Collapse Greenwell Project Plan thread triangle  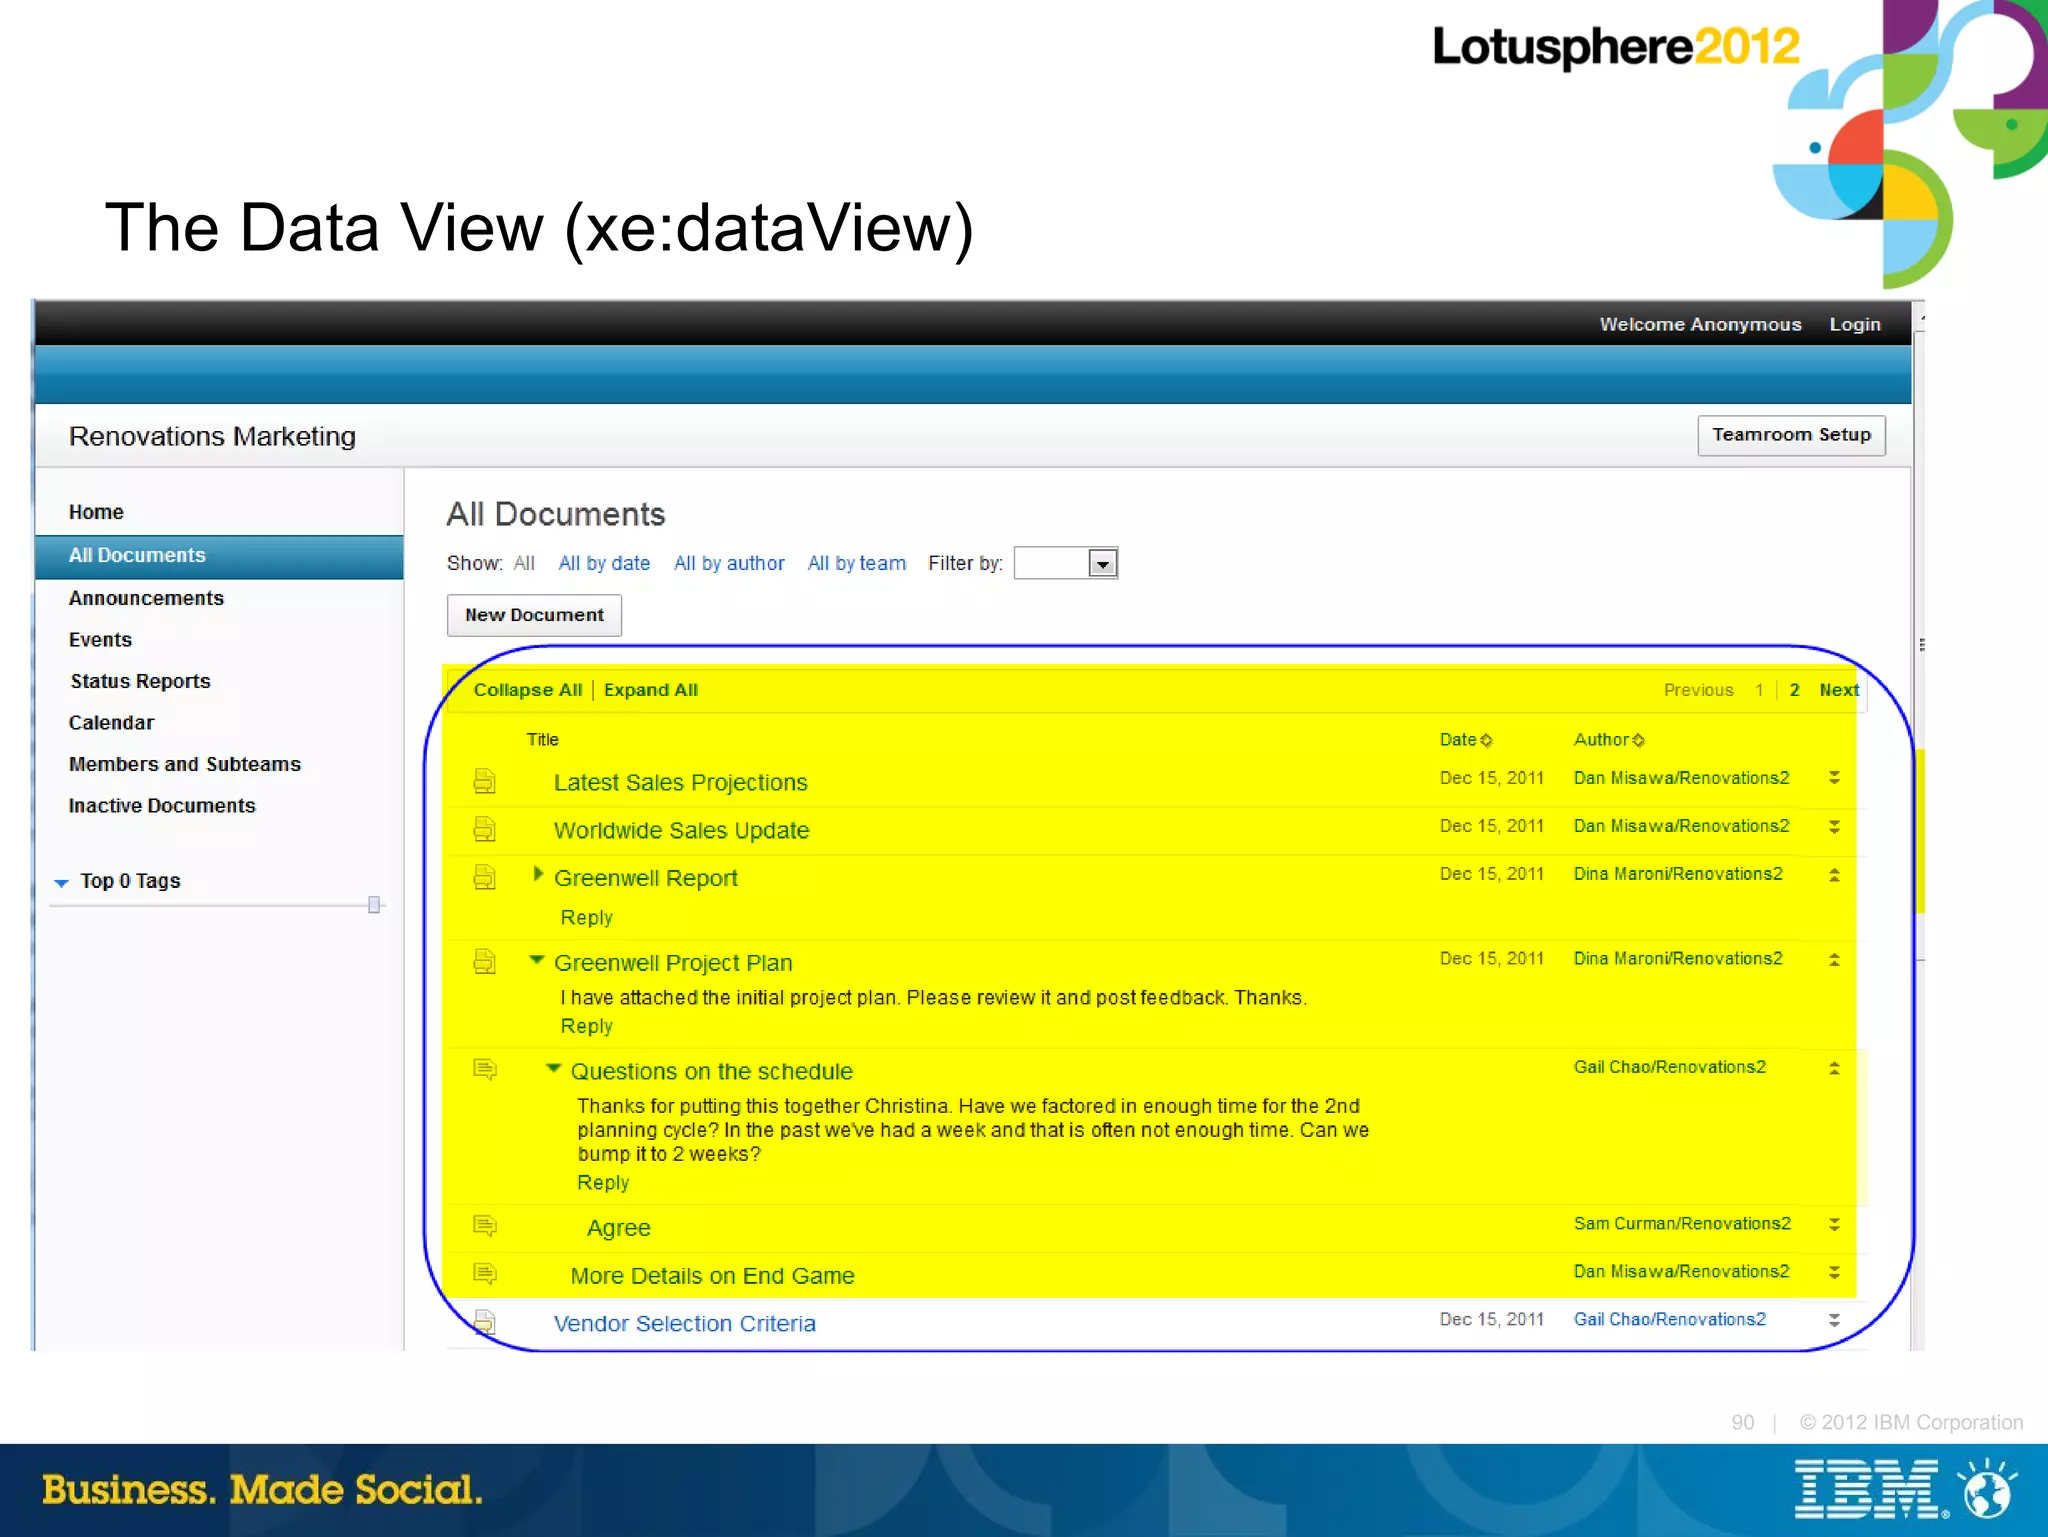pyautogui.click(x=537, y=960)
